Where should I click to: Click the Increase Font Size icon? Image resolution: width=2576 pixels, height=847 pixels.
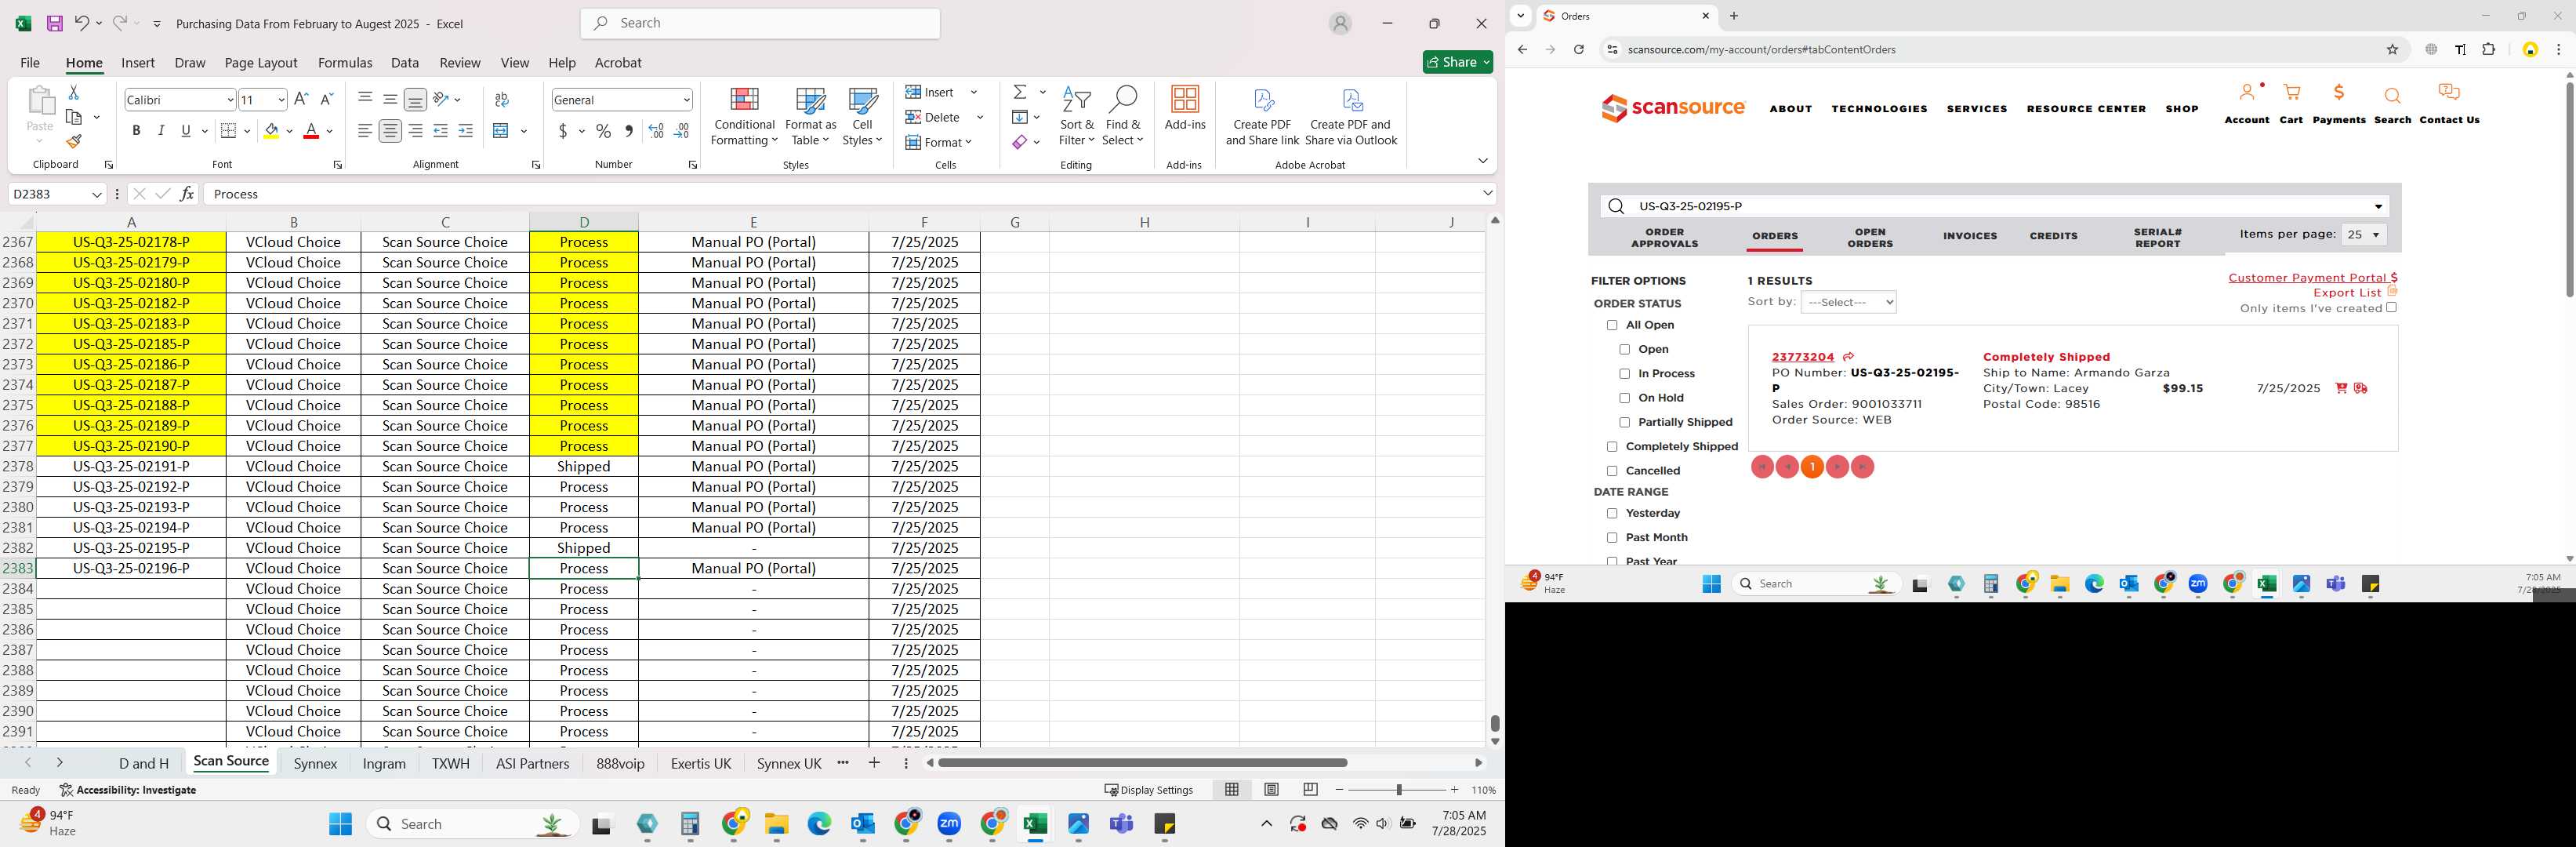[301, 99]
